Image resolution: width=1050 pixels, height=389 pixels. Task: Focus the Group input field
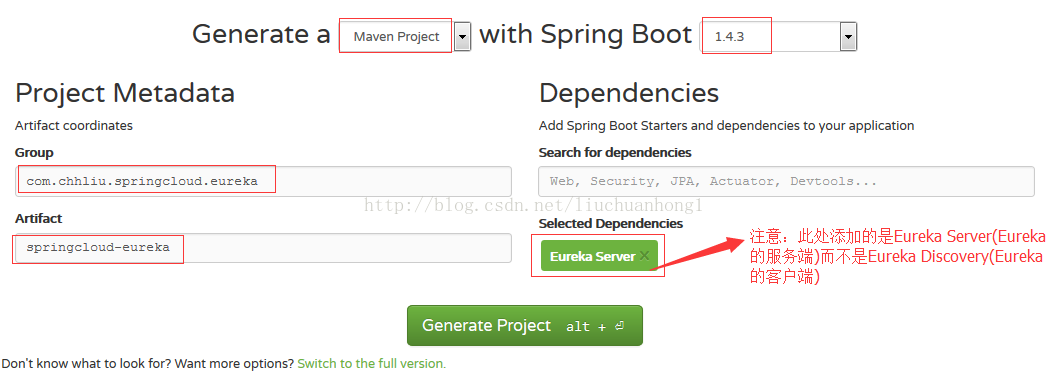[263, 181]
